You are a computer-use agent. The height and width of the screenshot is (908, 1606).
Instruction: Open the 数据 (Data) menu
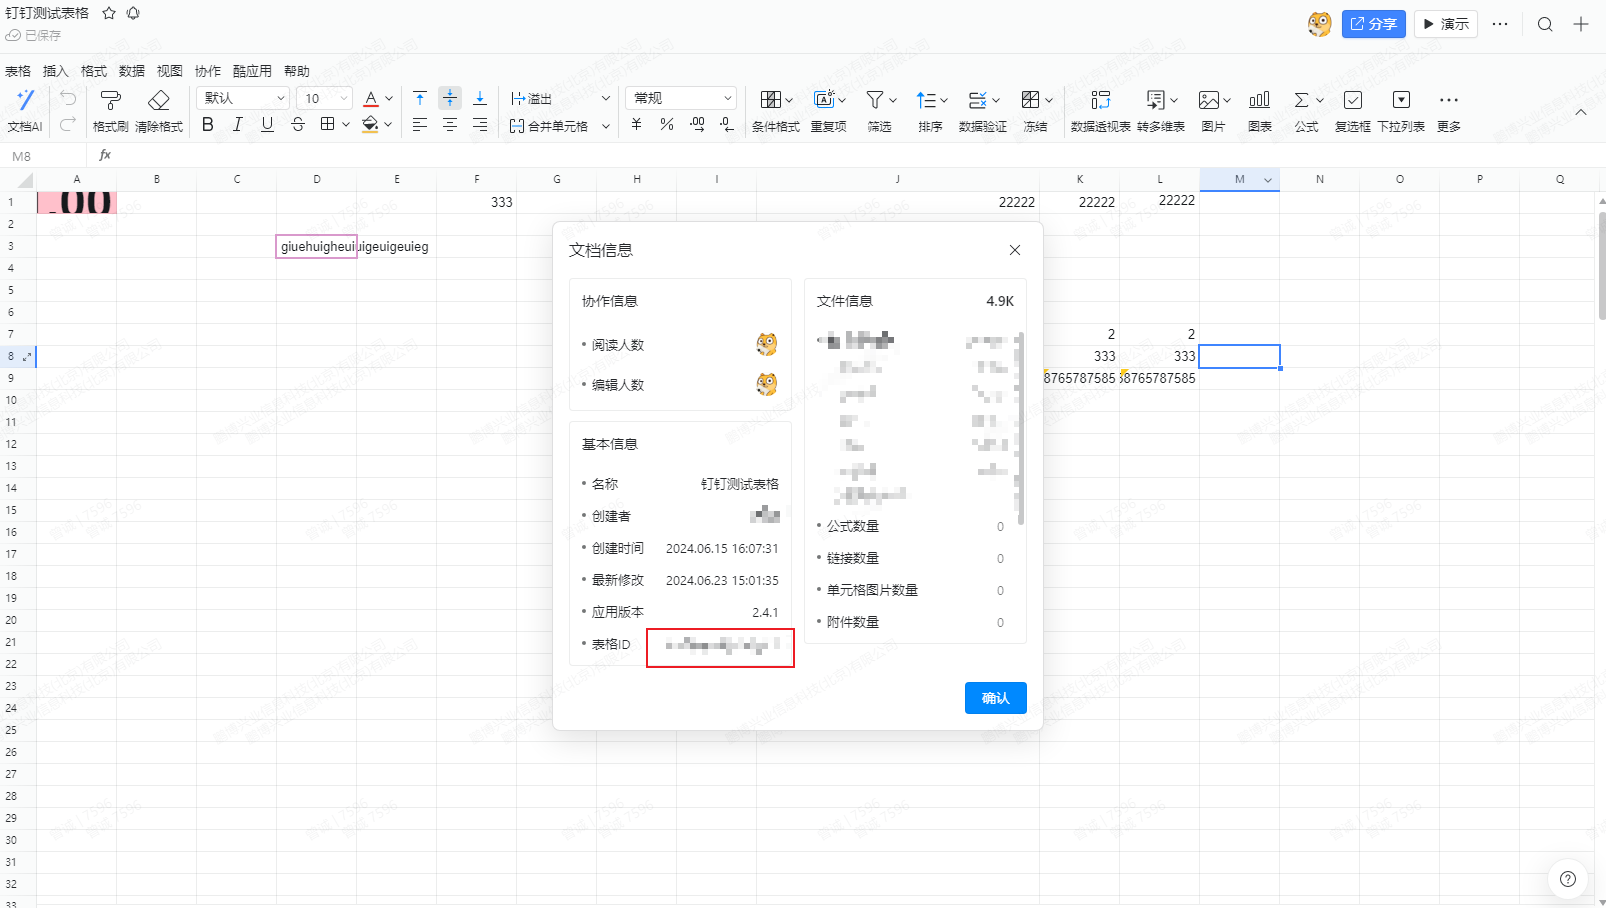coord(132,71)
